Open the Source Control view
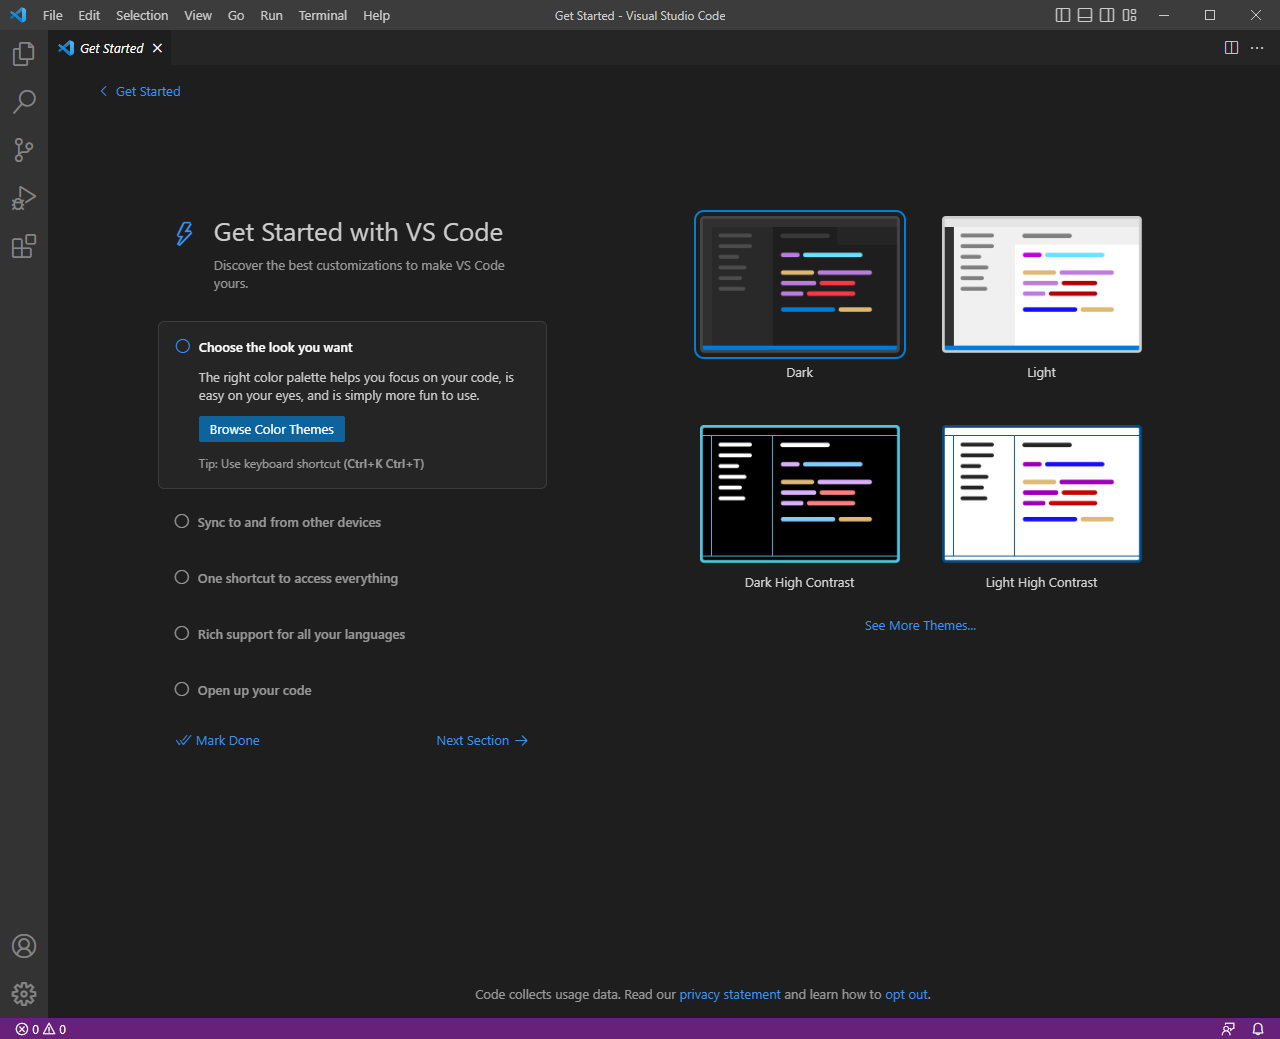The image size is (1280, 1039). click(x=24, y=150)
